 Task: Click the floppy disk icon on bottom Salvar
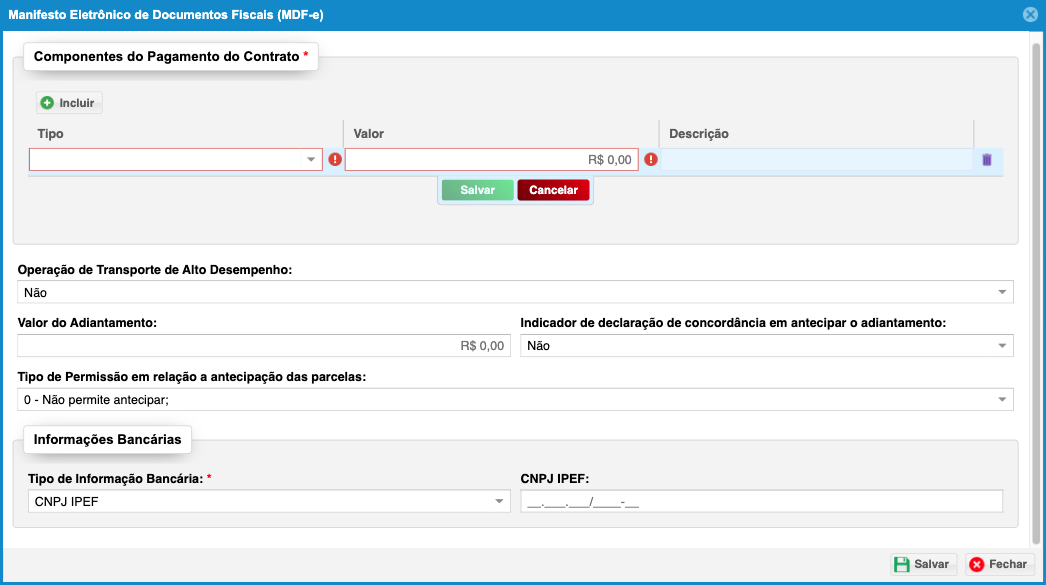pos(902,564)
